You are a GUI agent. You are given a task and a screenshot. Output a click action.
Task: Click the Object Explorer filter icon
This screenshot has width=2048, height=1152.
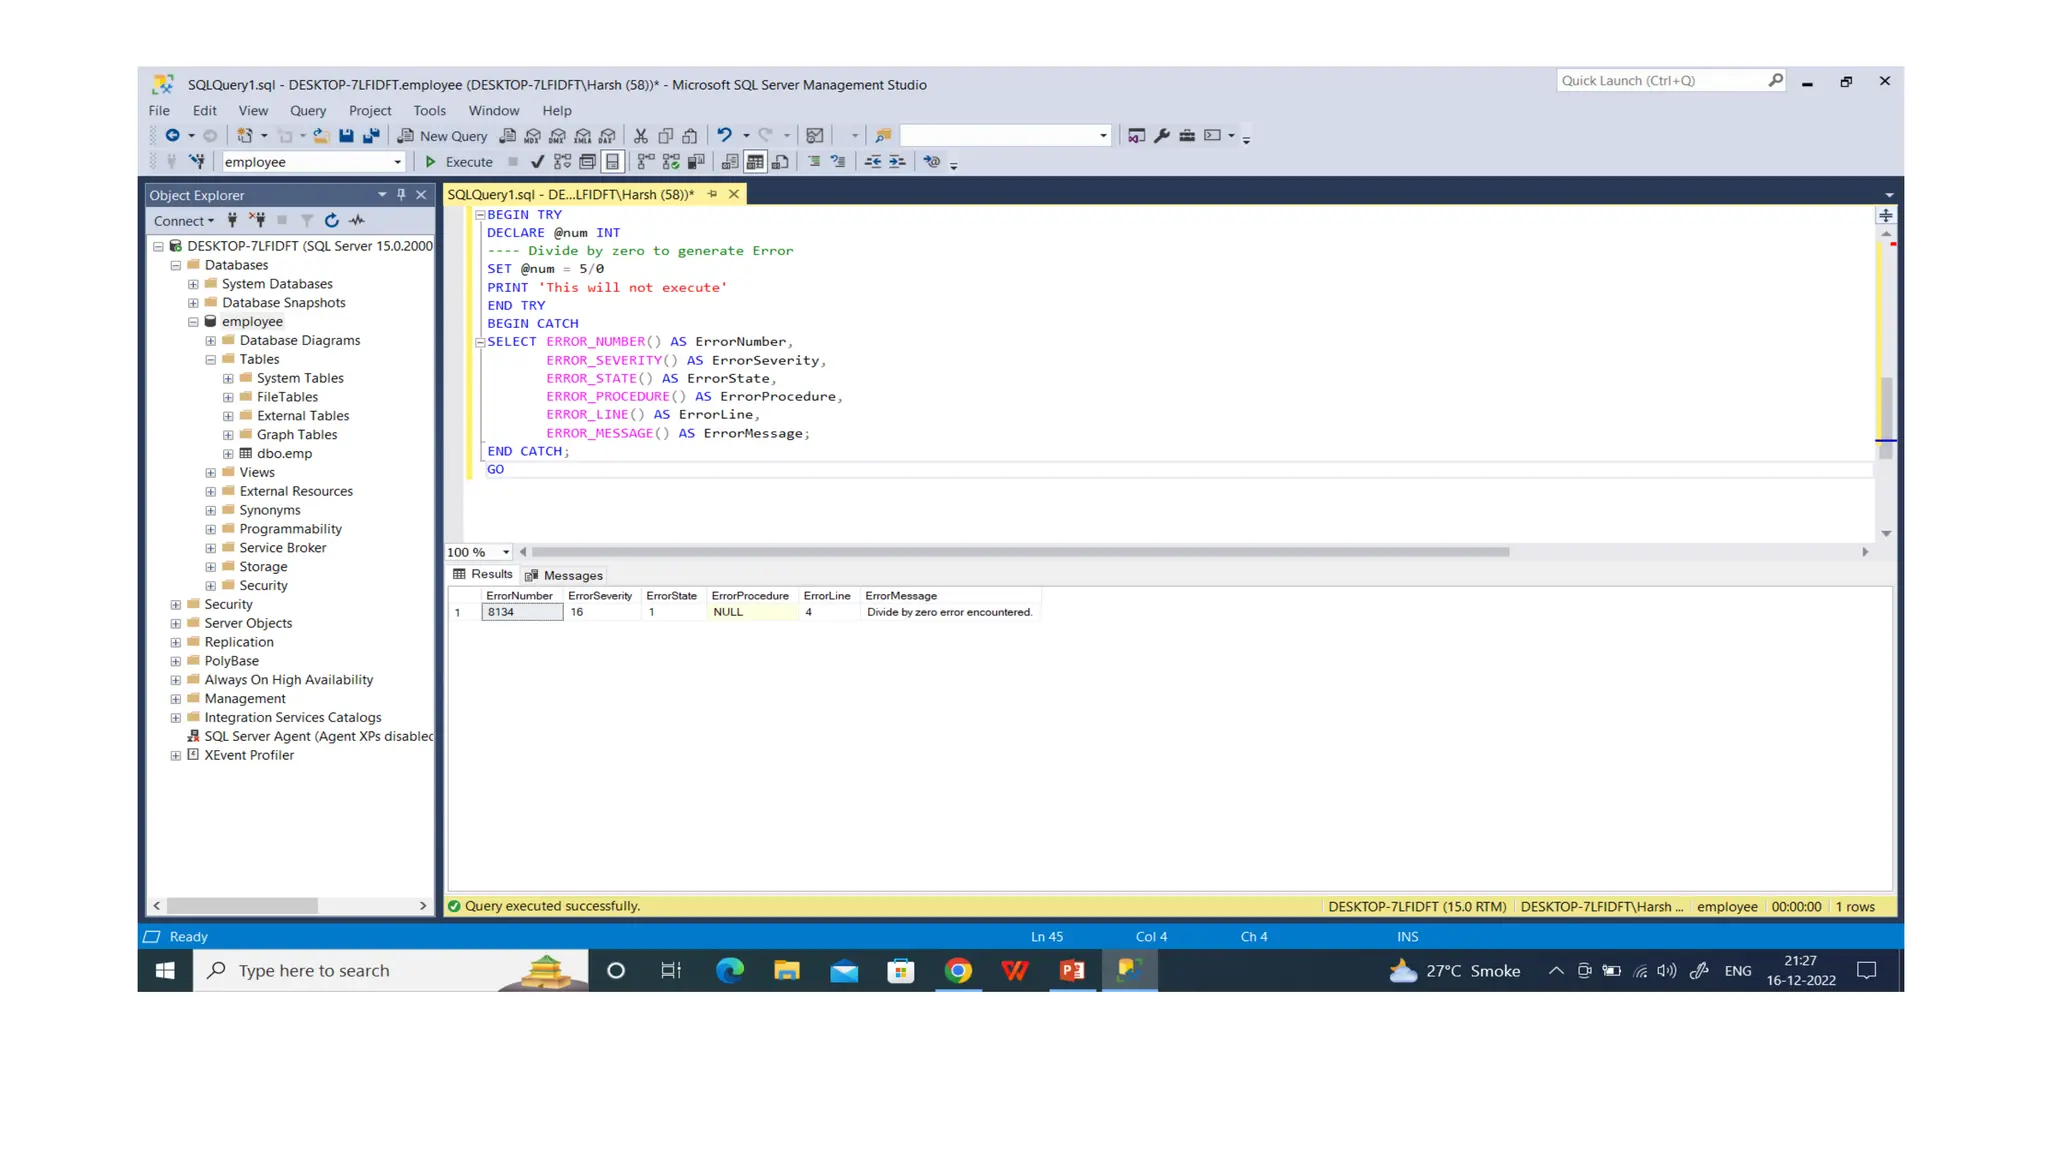point(307,220)
